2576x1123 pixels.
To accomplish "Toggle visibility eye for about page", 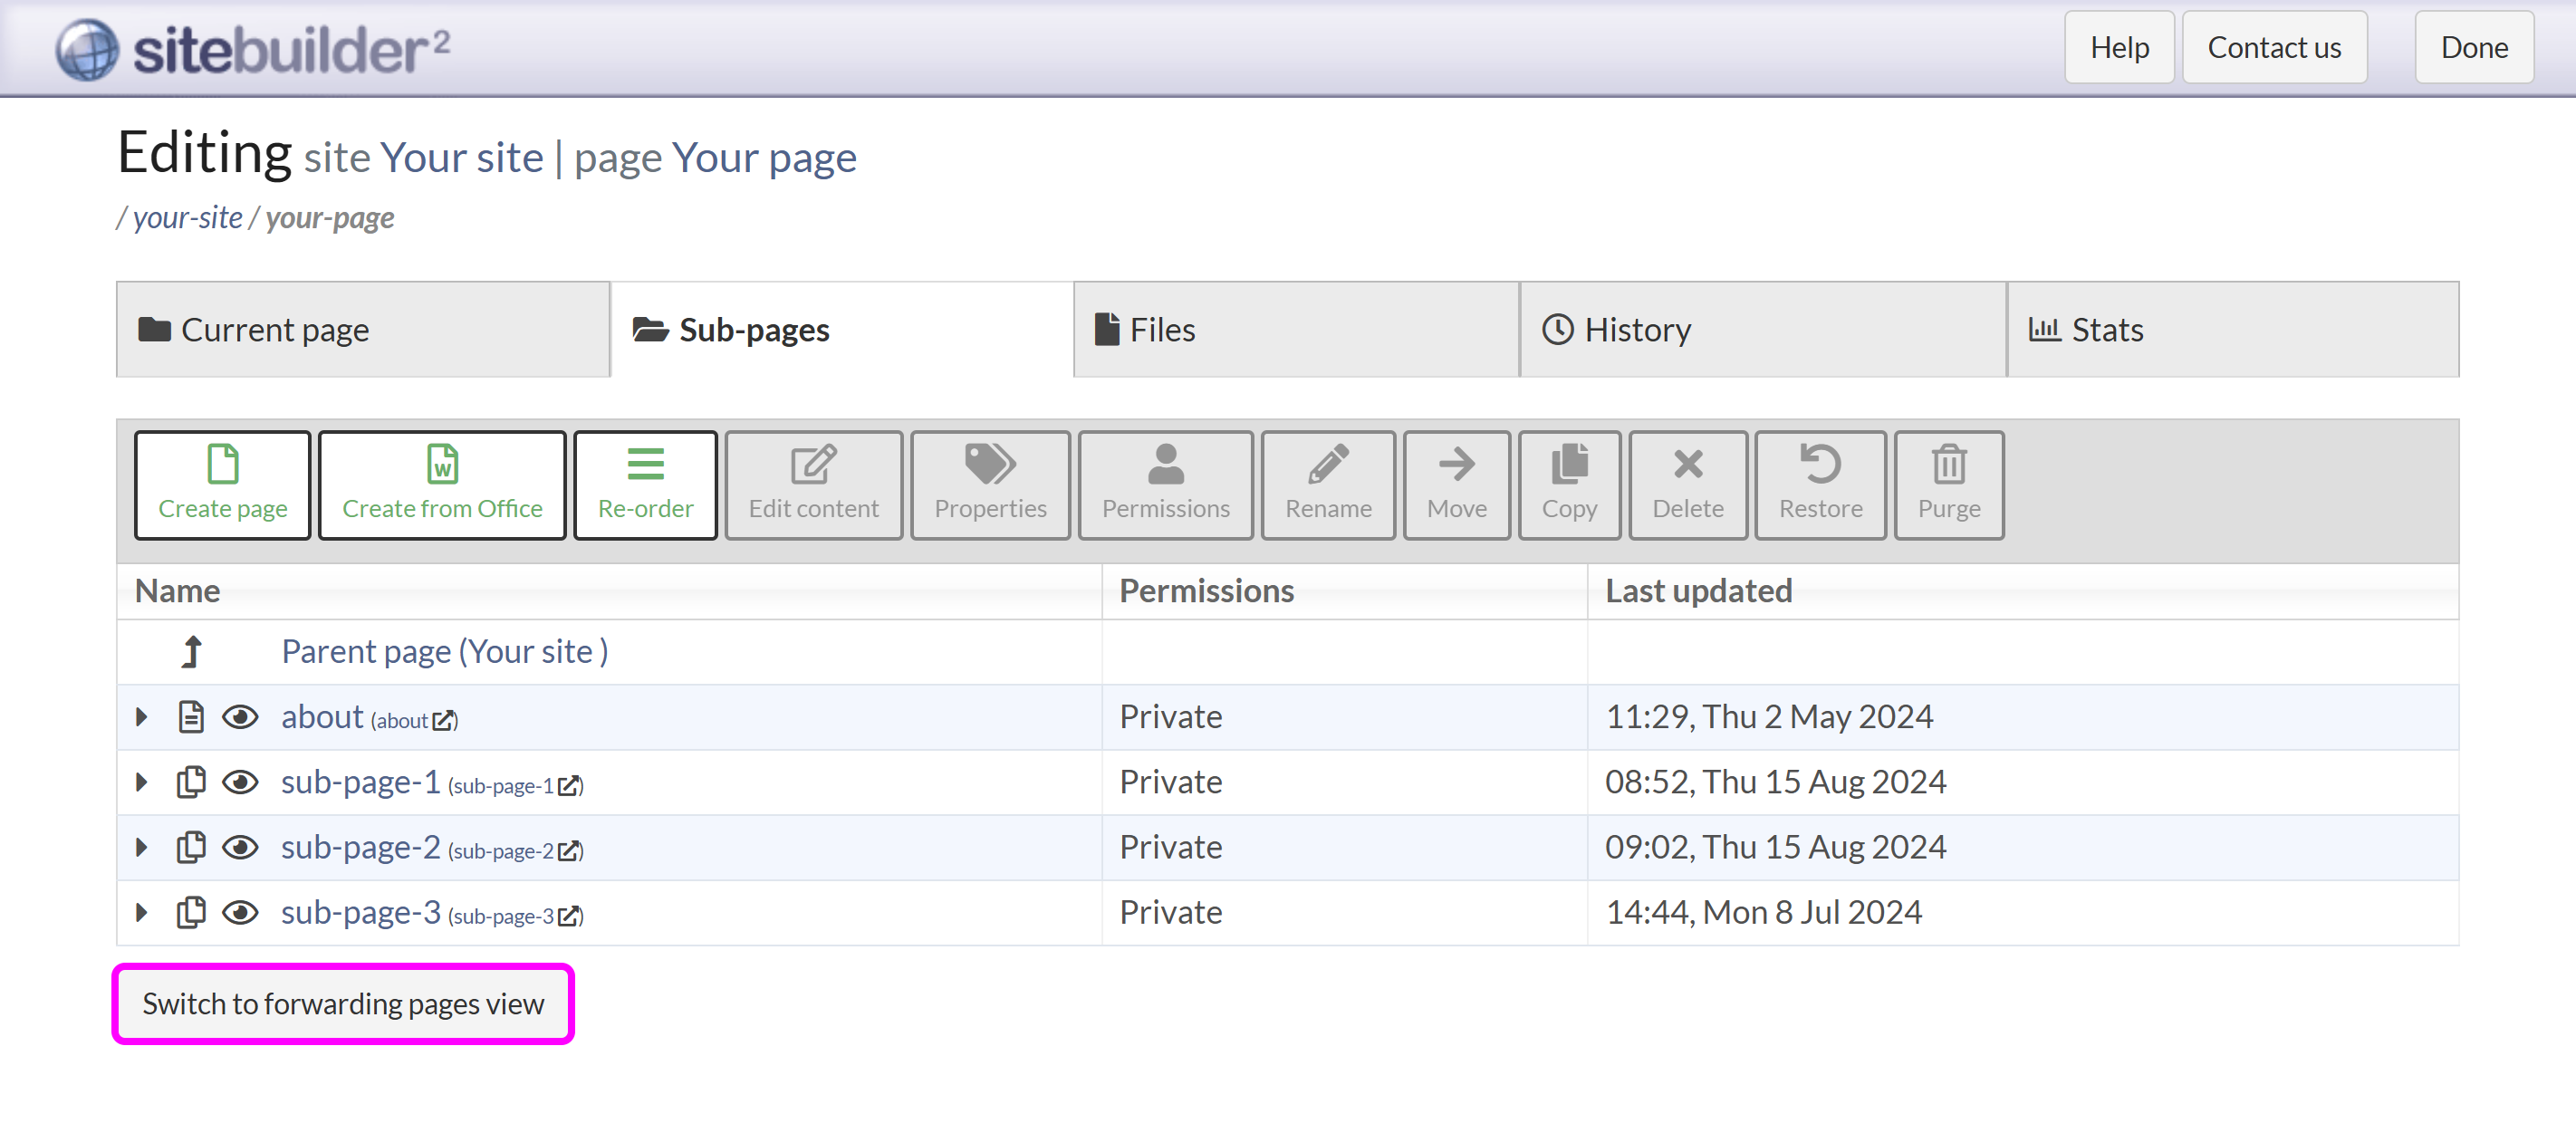I will (x=240, y=717).
